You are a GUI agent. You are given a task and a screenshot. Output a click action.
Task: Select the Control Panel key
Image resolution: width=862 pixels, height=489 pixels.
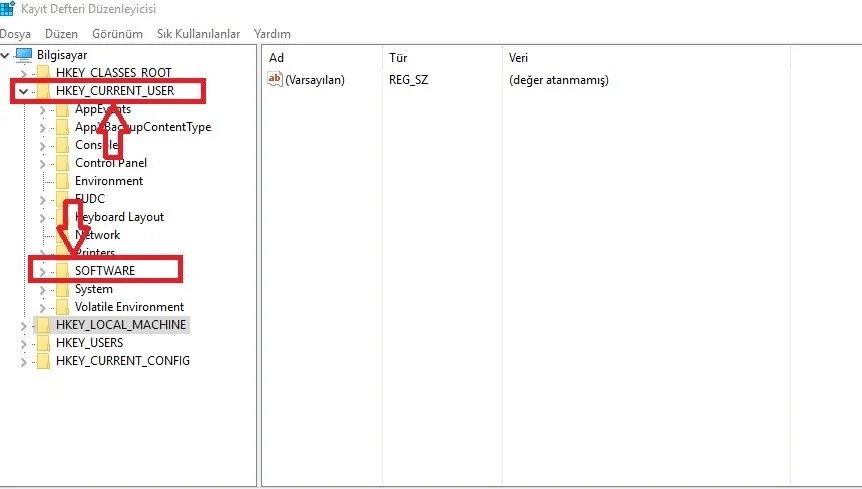point(110,163)
